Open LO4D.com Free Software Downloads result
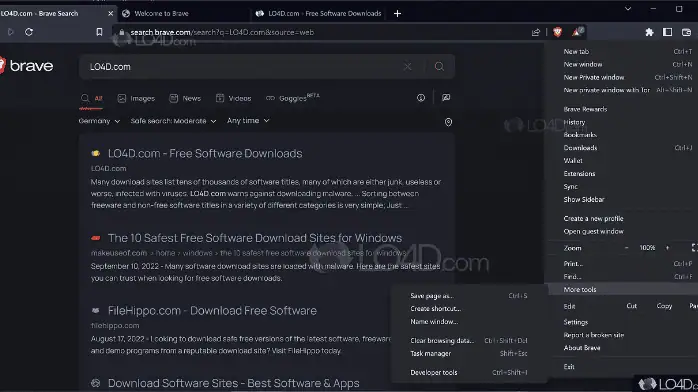 tap(205, 154)
